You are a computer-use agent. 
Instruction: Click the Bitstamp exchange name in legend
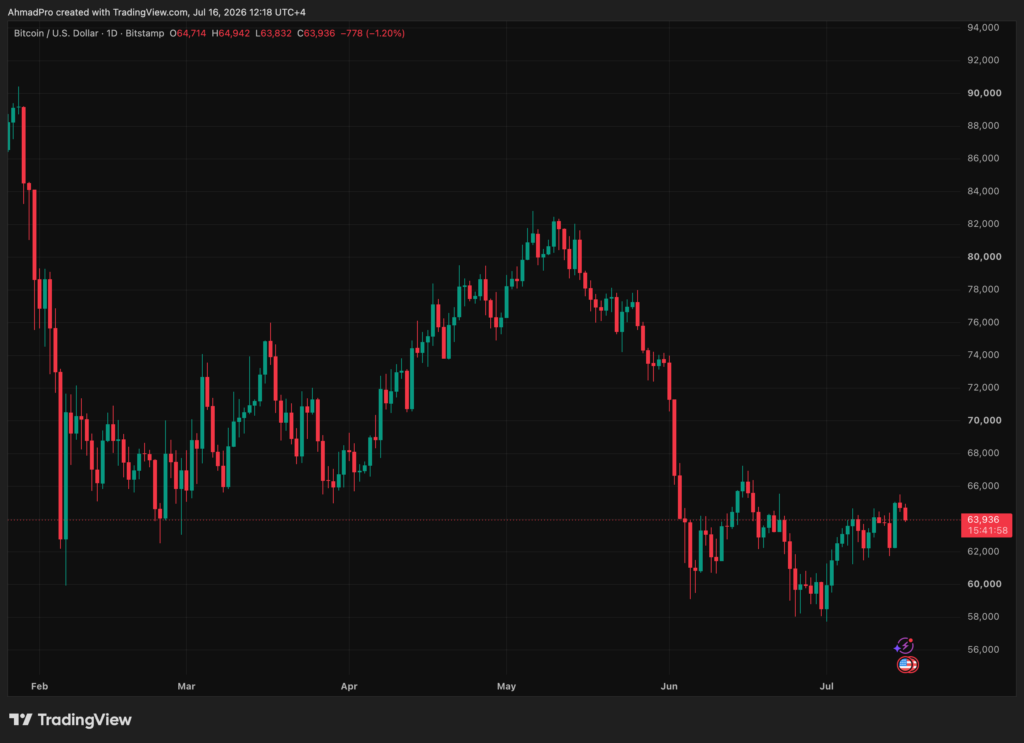pos(145,33)
